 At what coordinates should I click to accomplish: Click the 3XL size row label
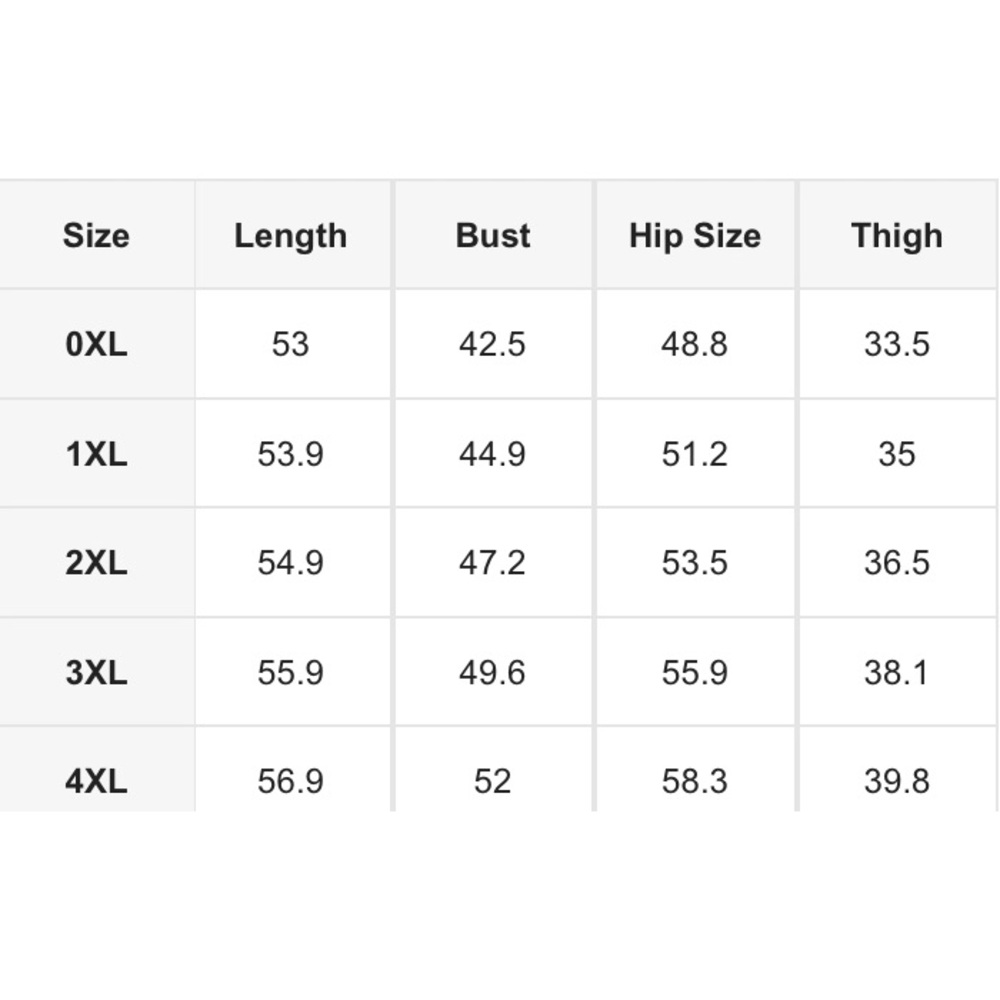96,672
